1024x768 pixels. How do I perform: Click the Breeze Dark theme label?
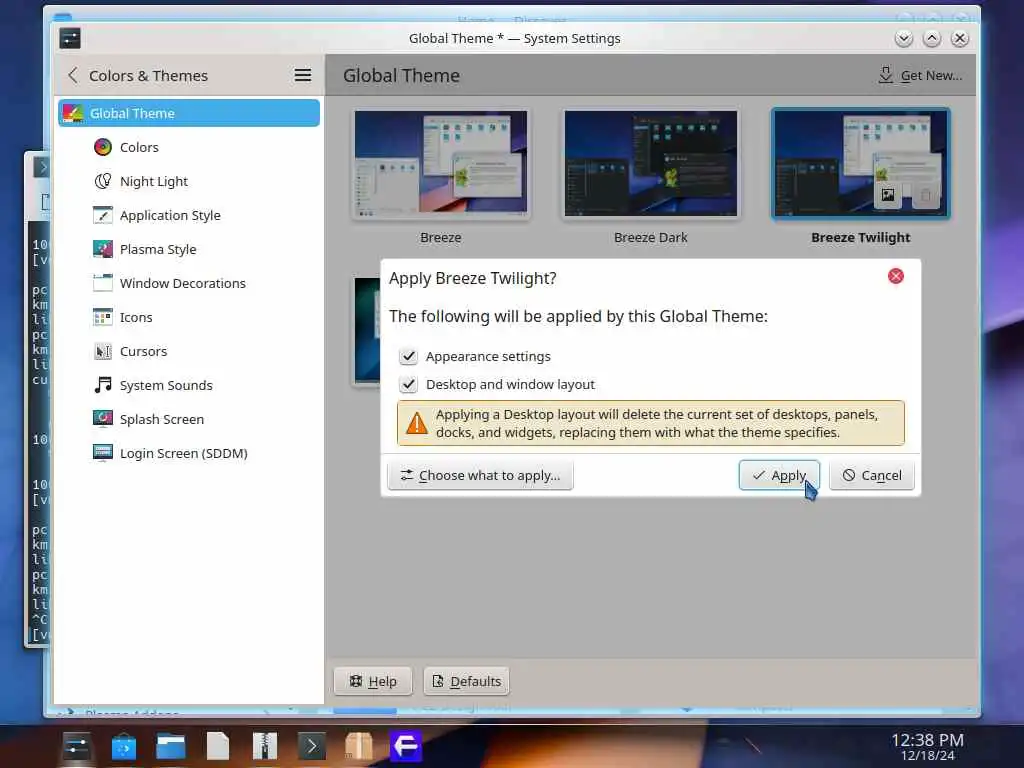pyautogui.click(x=650, y=238)
